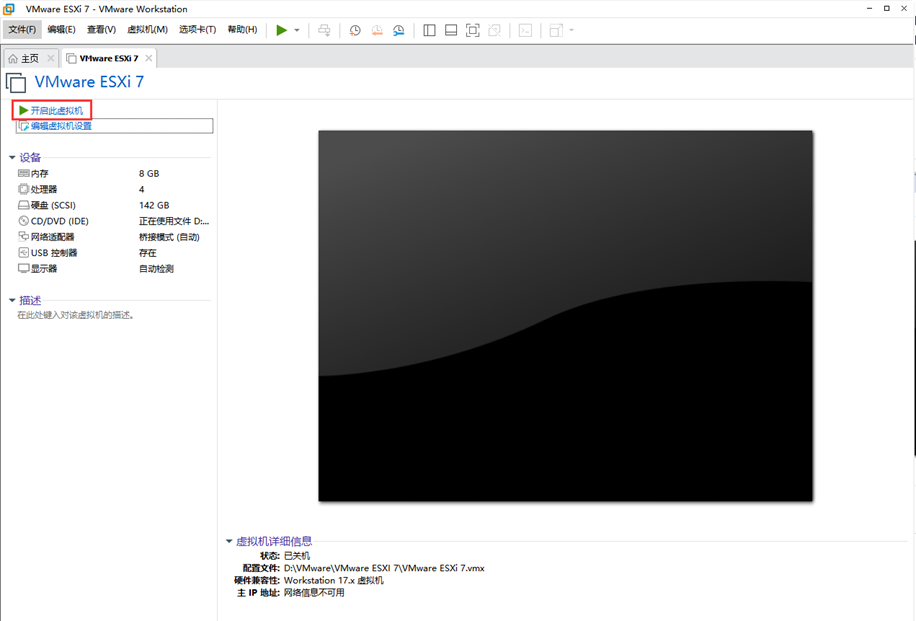Click the VMware Workstation title bar icon

[9, 9]
